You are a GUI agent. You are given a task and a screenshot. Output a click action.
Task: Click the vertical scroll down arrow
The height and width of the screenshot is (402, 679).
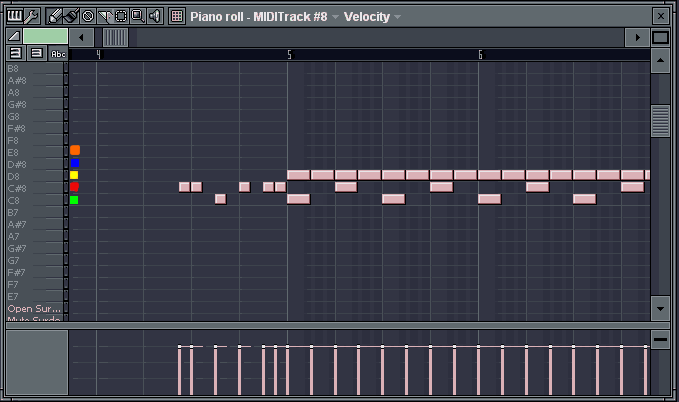(660, 309)
